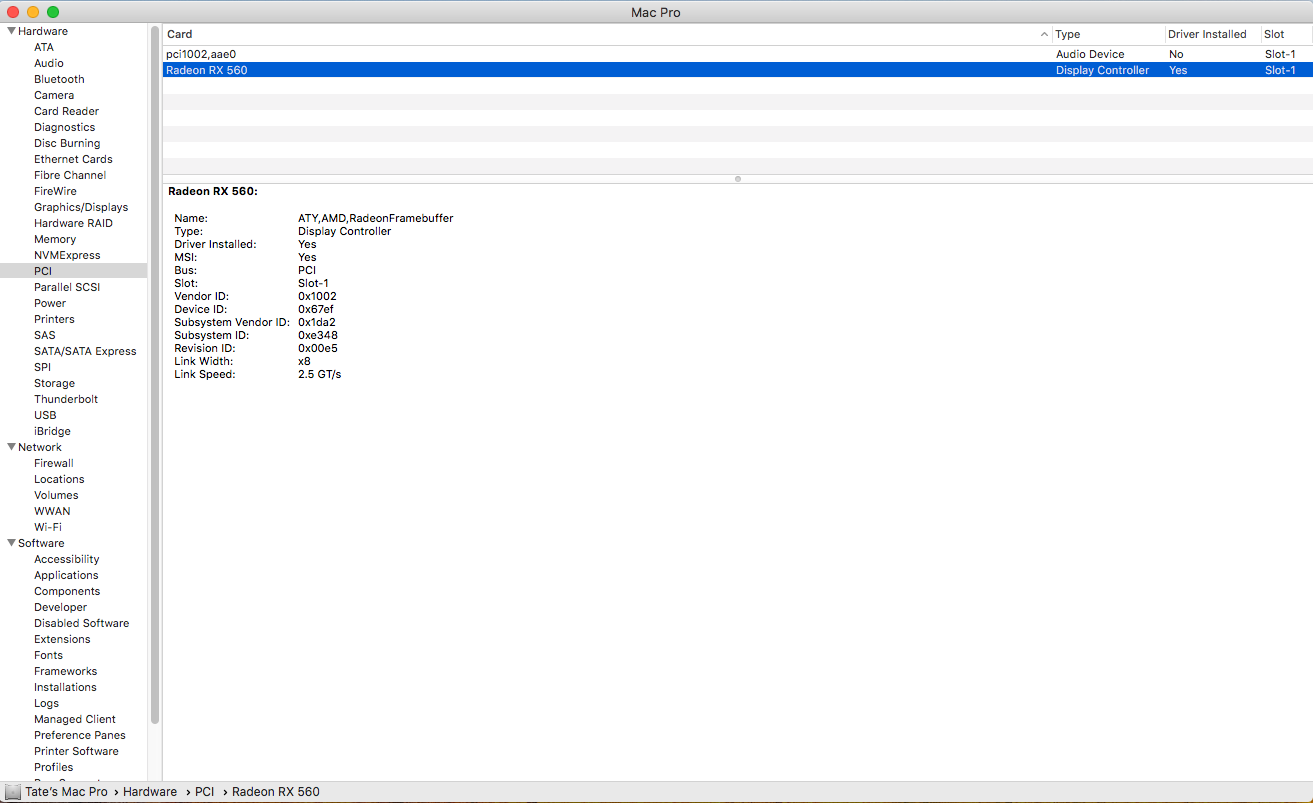Sort by Driver Installed column header
The width and height of the screenshot is (1313, 803).
coord(1212,34)
